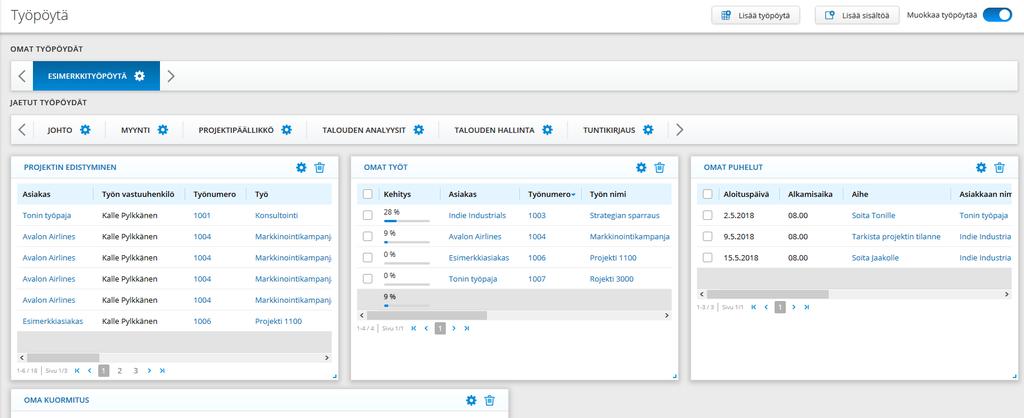1024x418 pixels.
Task: Open the Strategian sparraus work link
Action: click(x=624, y=216)
